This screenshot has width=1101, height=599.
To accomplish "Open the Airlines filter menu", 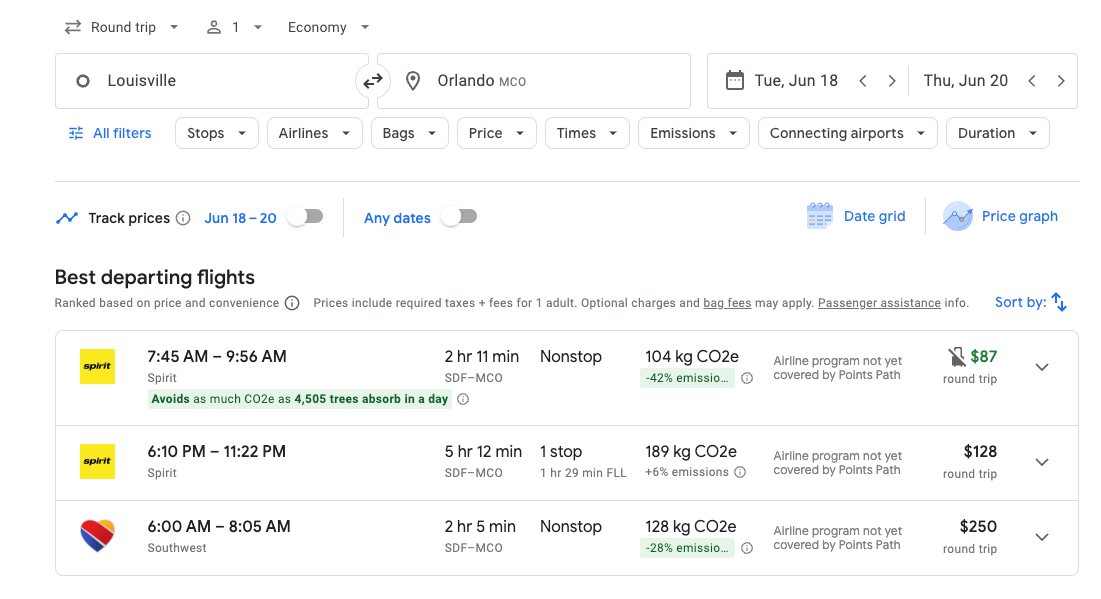I will click(314, 133).
